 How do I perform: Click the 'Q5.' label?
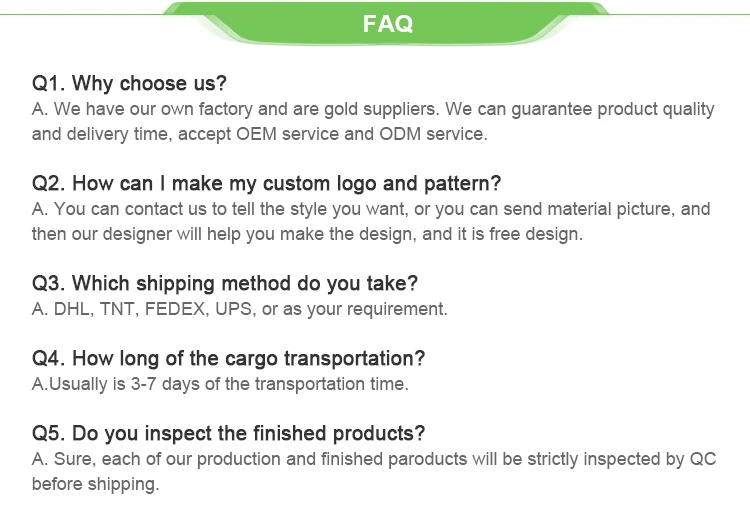click(49, 434)
